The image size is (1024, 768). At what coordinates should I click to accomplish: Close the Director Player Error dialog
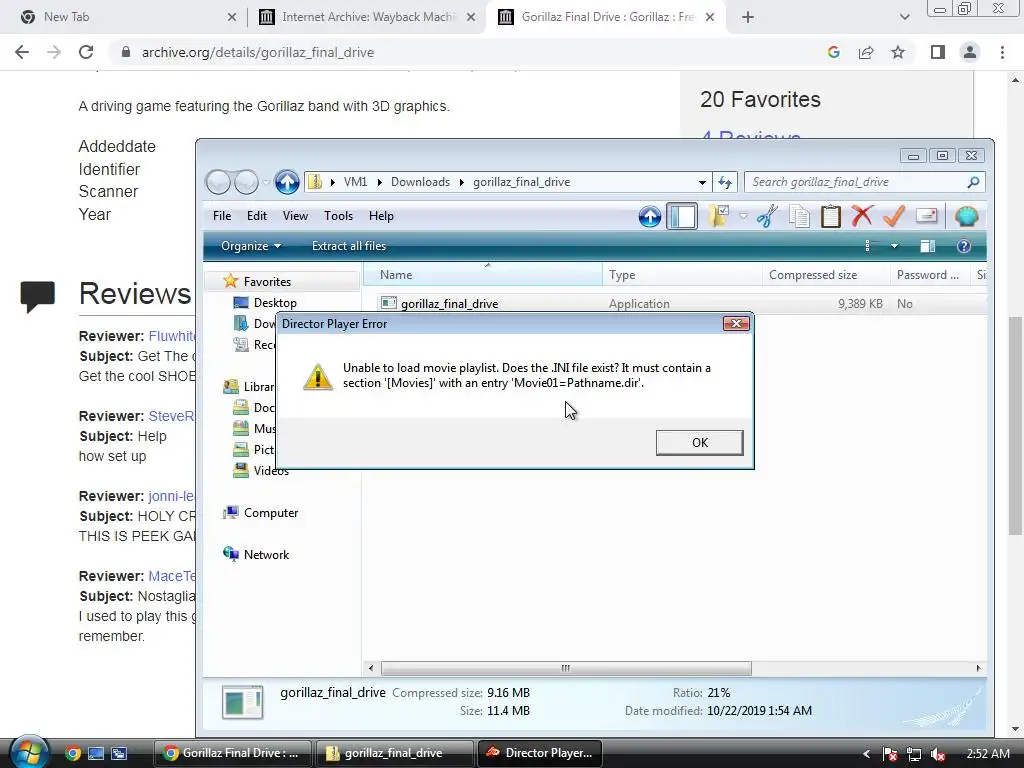pos(736,323)
